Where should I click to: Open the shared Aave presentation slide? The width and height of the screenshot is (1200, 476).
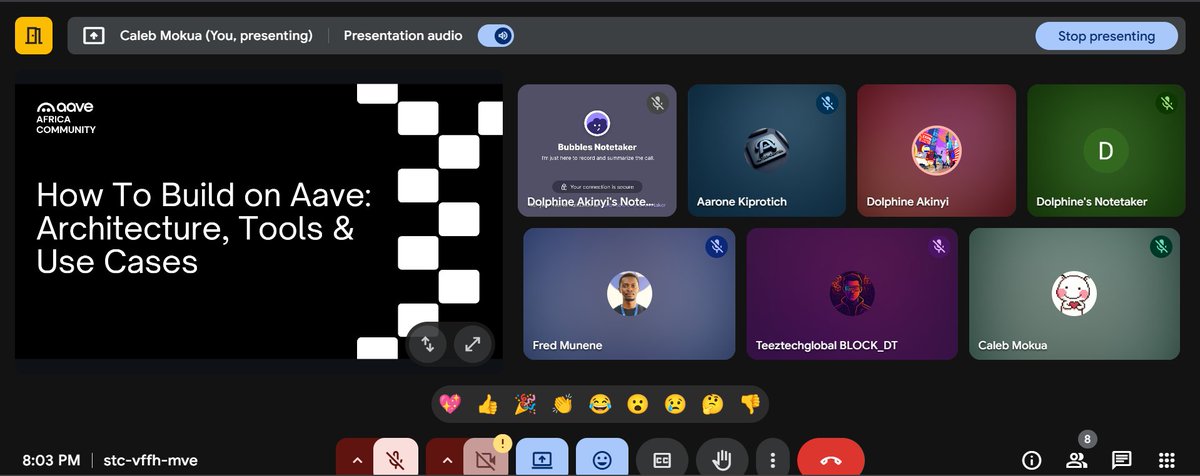259,221
